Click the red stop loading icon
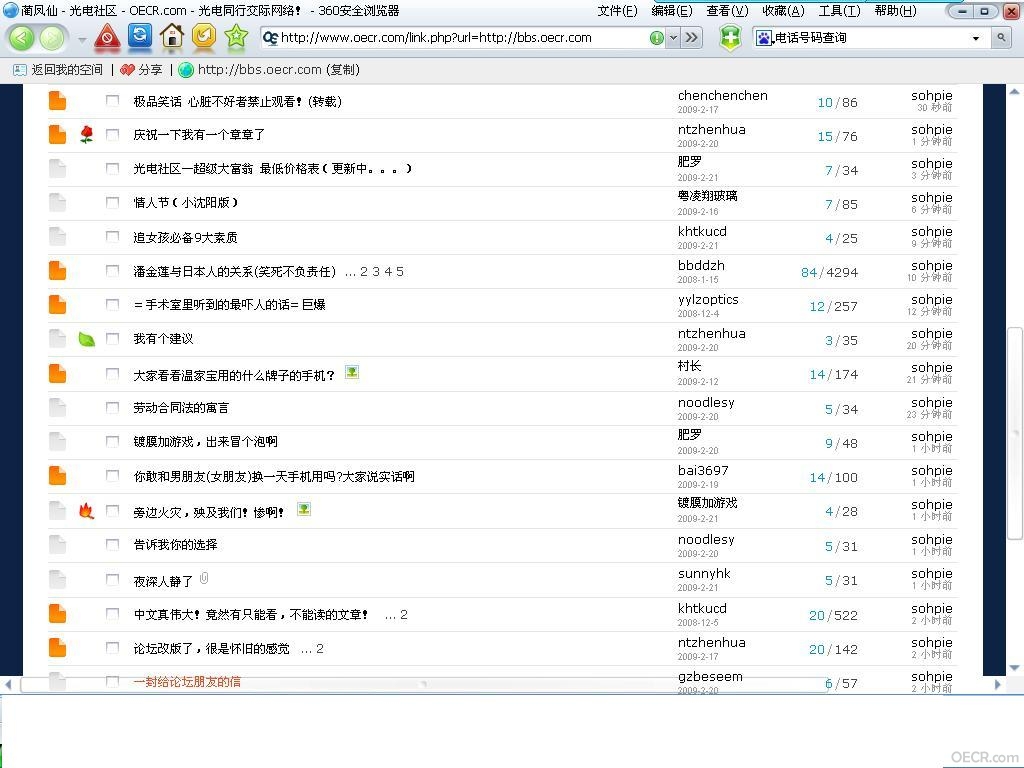The height and width of the screenshot is (768, 1024). (107, 37)
